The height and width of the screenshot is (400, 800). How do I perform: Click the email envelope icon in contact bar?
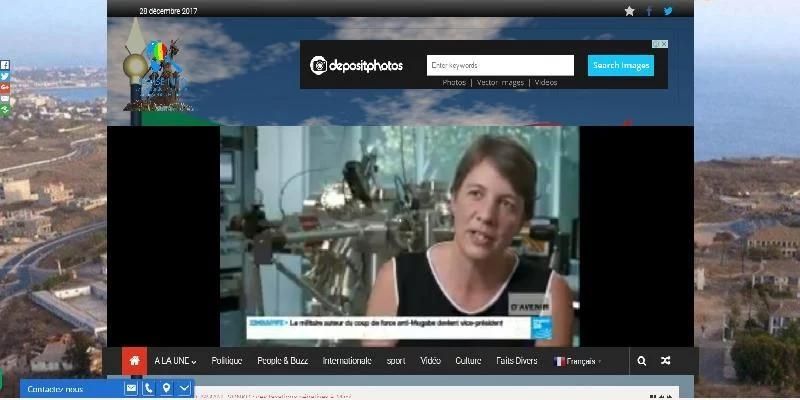[131, 389]
